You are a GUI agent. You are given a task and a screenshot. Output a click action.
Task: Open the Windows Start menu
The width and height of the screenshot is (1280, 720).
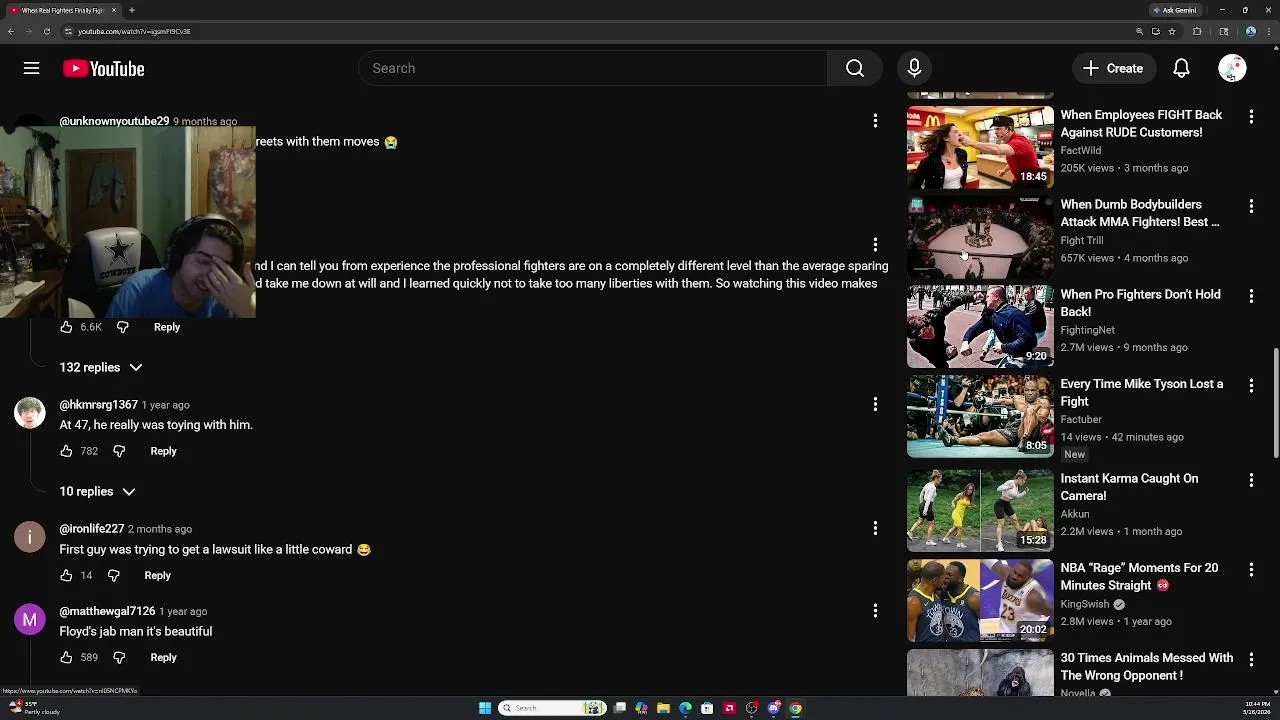tap(485, 708)
